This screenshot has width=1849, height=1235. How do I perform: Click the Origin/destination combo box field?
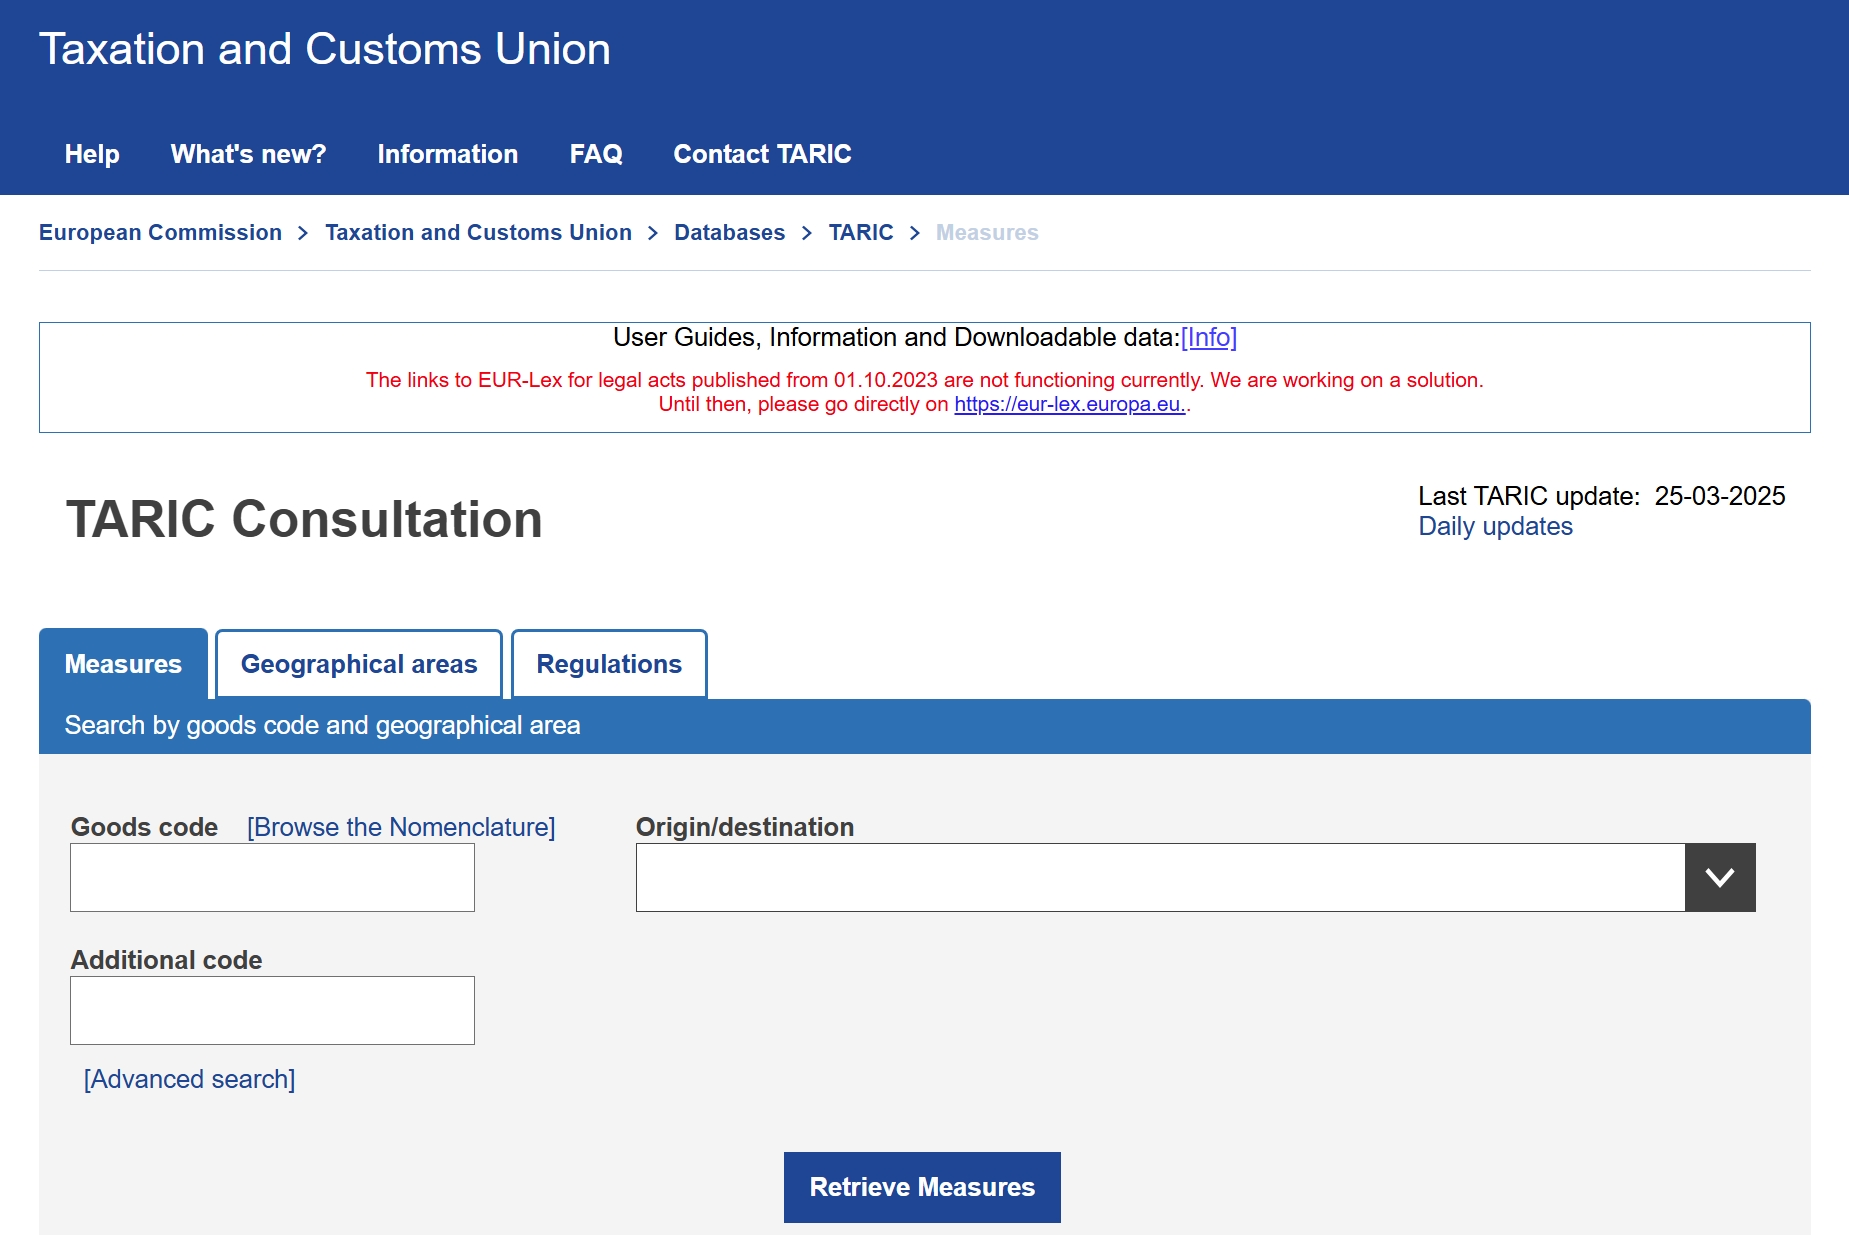tap(1160, 877)
